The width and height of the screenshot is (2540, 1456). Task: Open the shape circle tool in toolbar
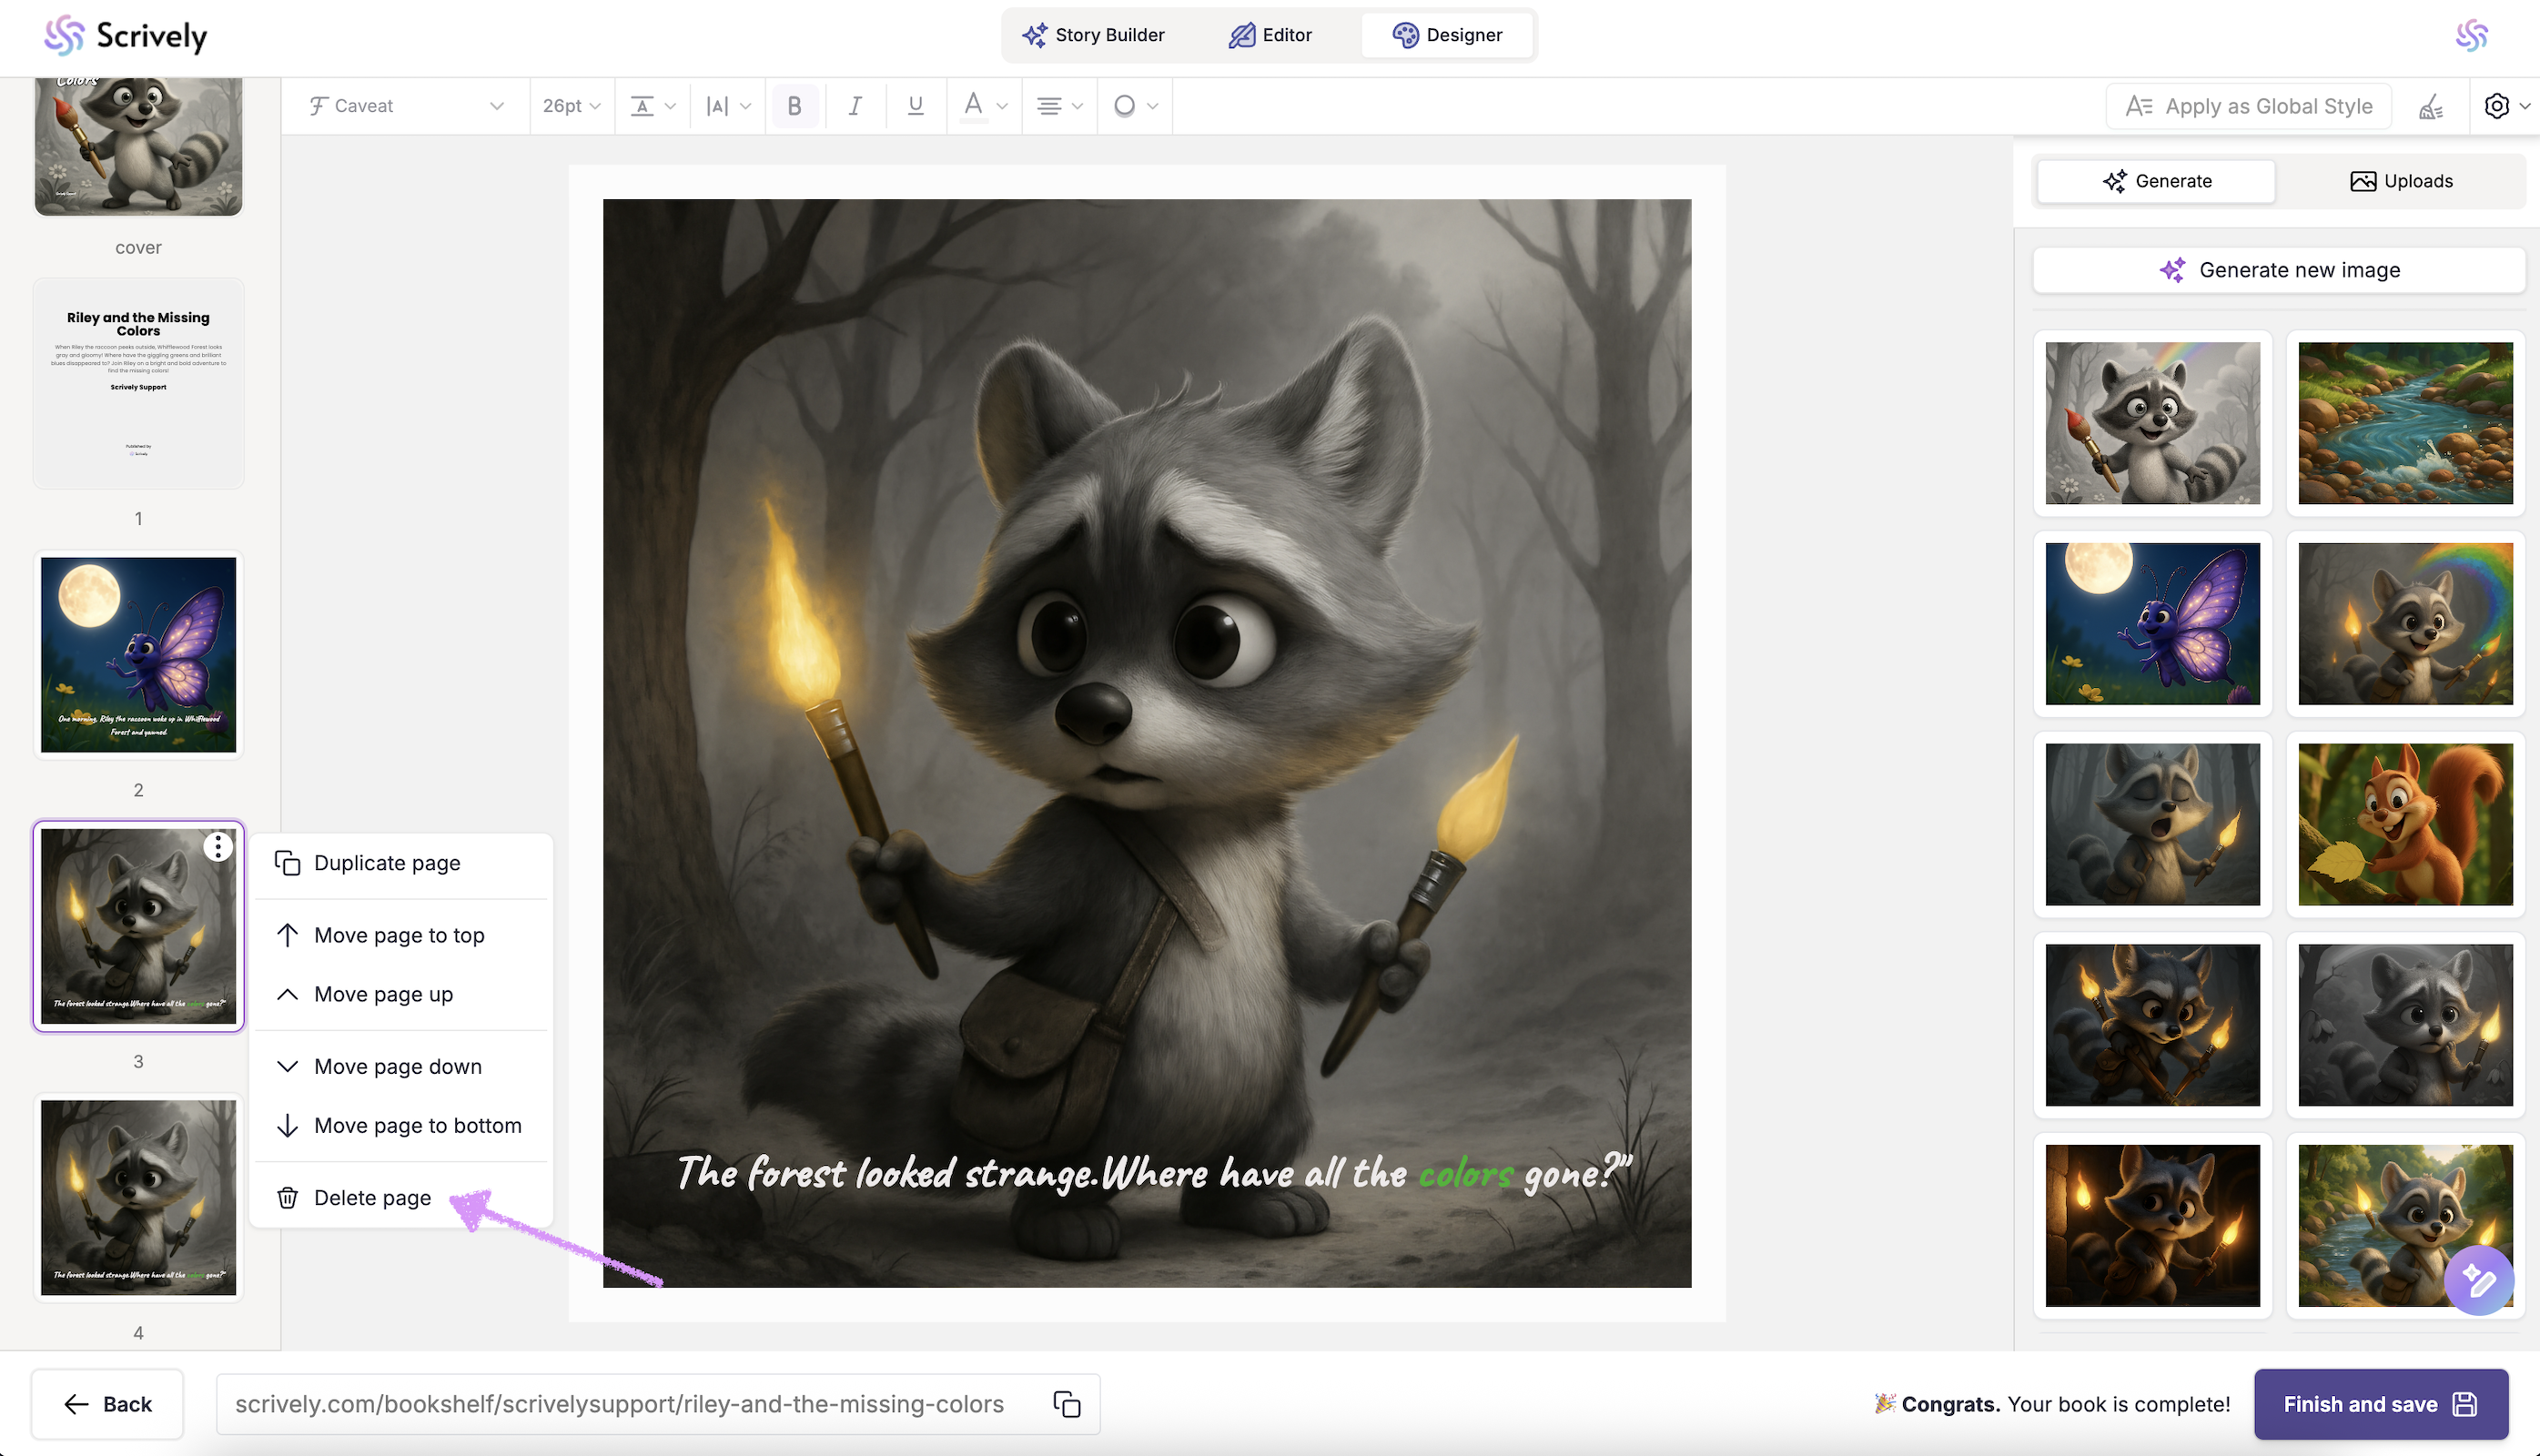[1133, 106]
